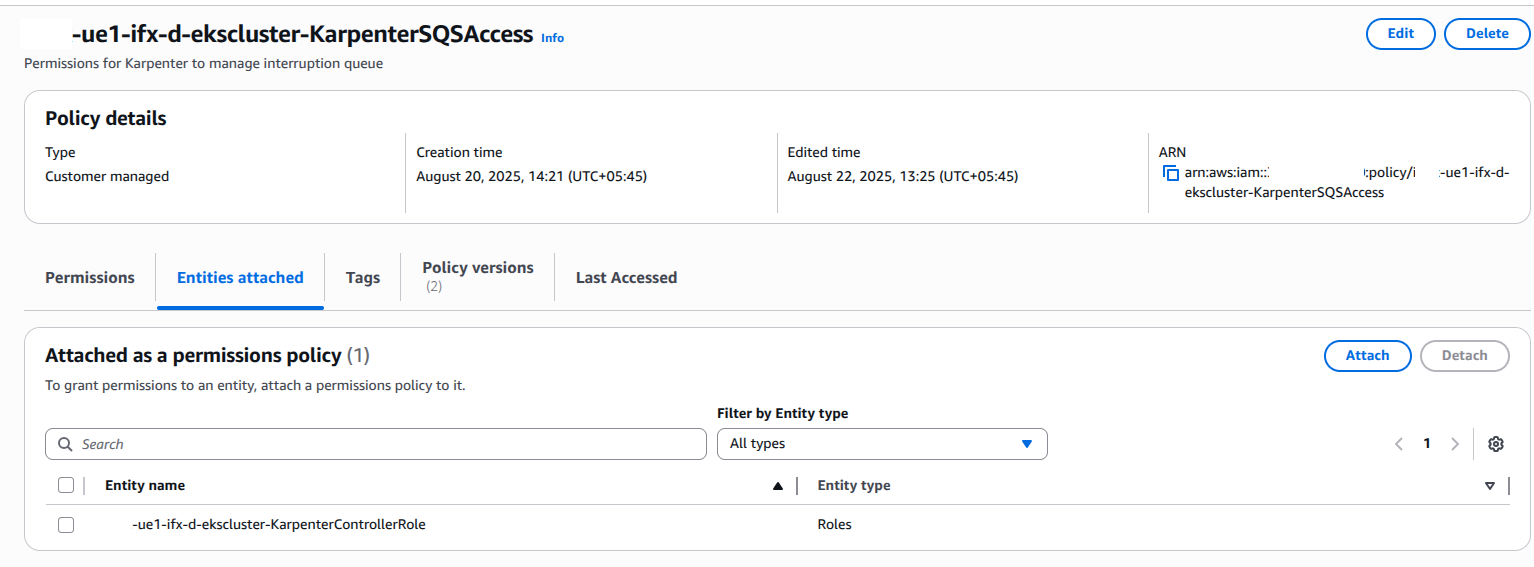
Task: Open the Tags tab
Action: (x=362, y=278)
